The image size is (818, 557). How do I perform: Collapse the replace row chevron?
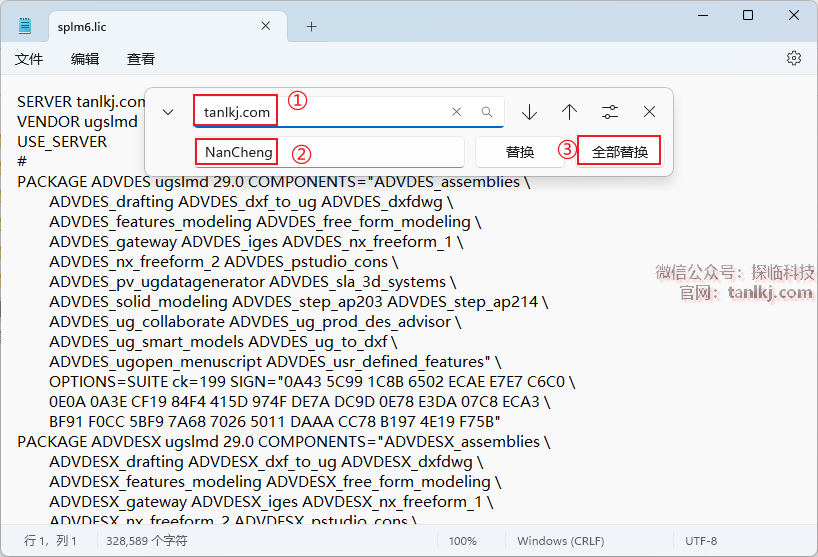coord(168,112)
